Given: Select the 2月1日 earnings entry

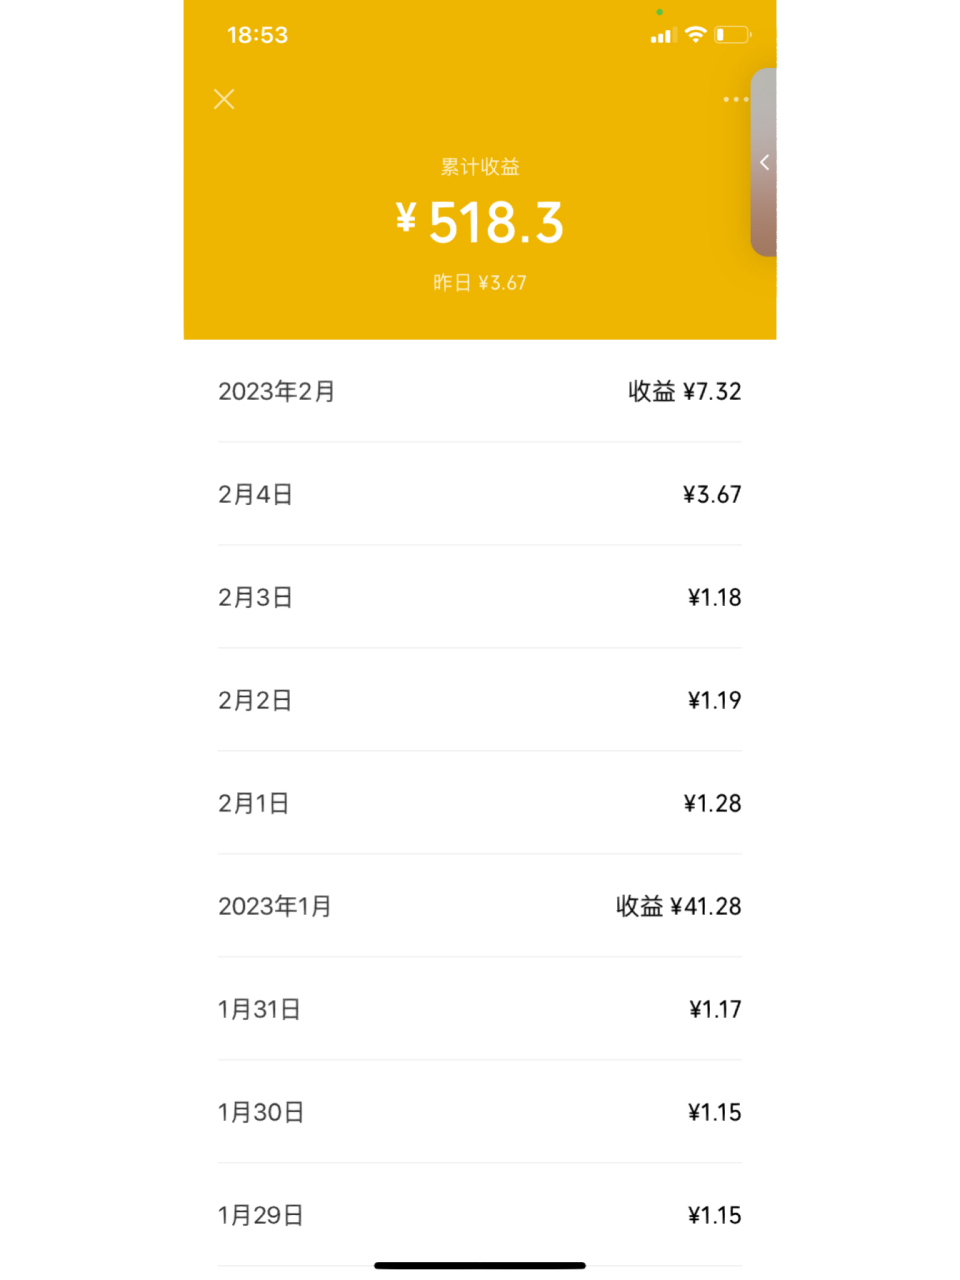Looking at the screenshot, I should click(480, 803).
